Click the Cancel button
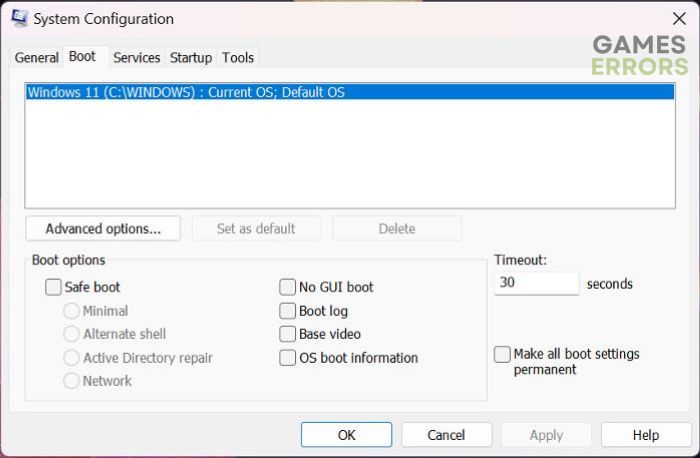Viewport: 700px width, 458px height. tap(446, 435)
